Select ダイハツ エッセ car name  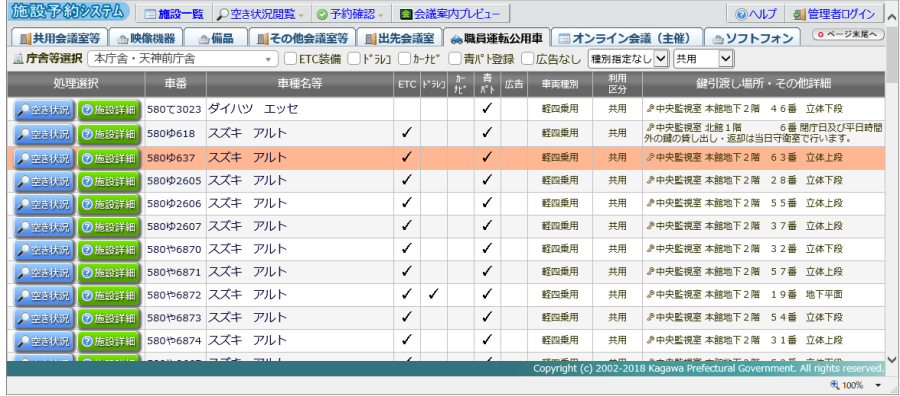tap(253, 110)
